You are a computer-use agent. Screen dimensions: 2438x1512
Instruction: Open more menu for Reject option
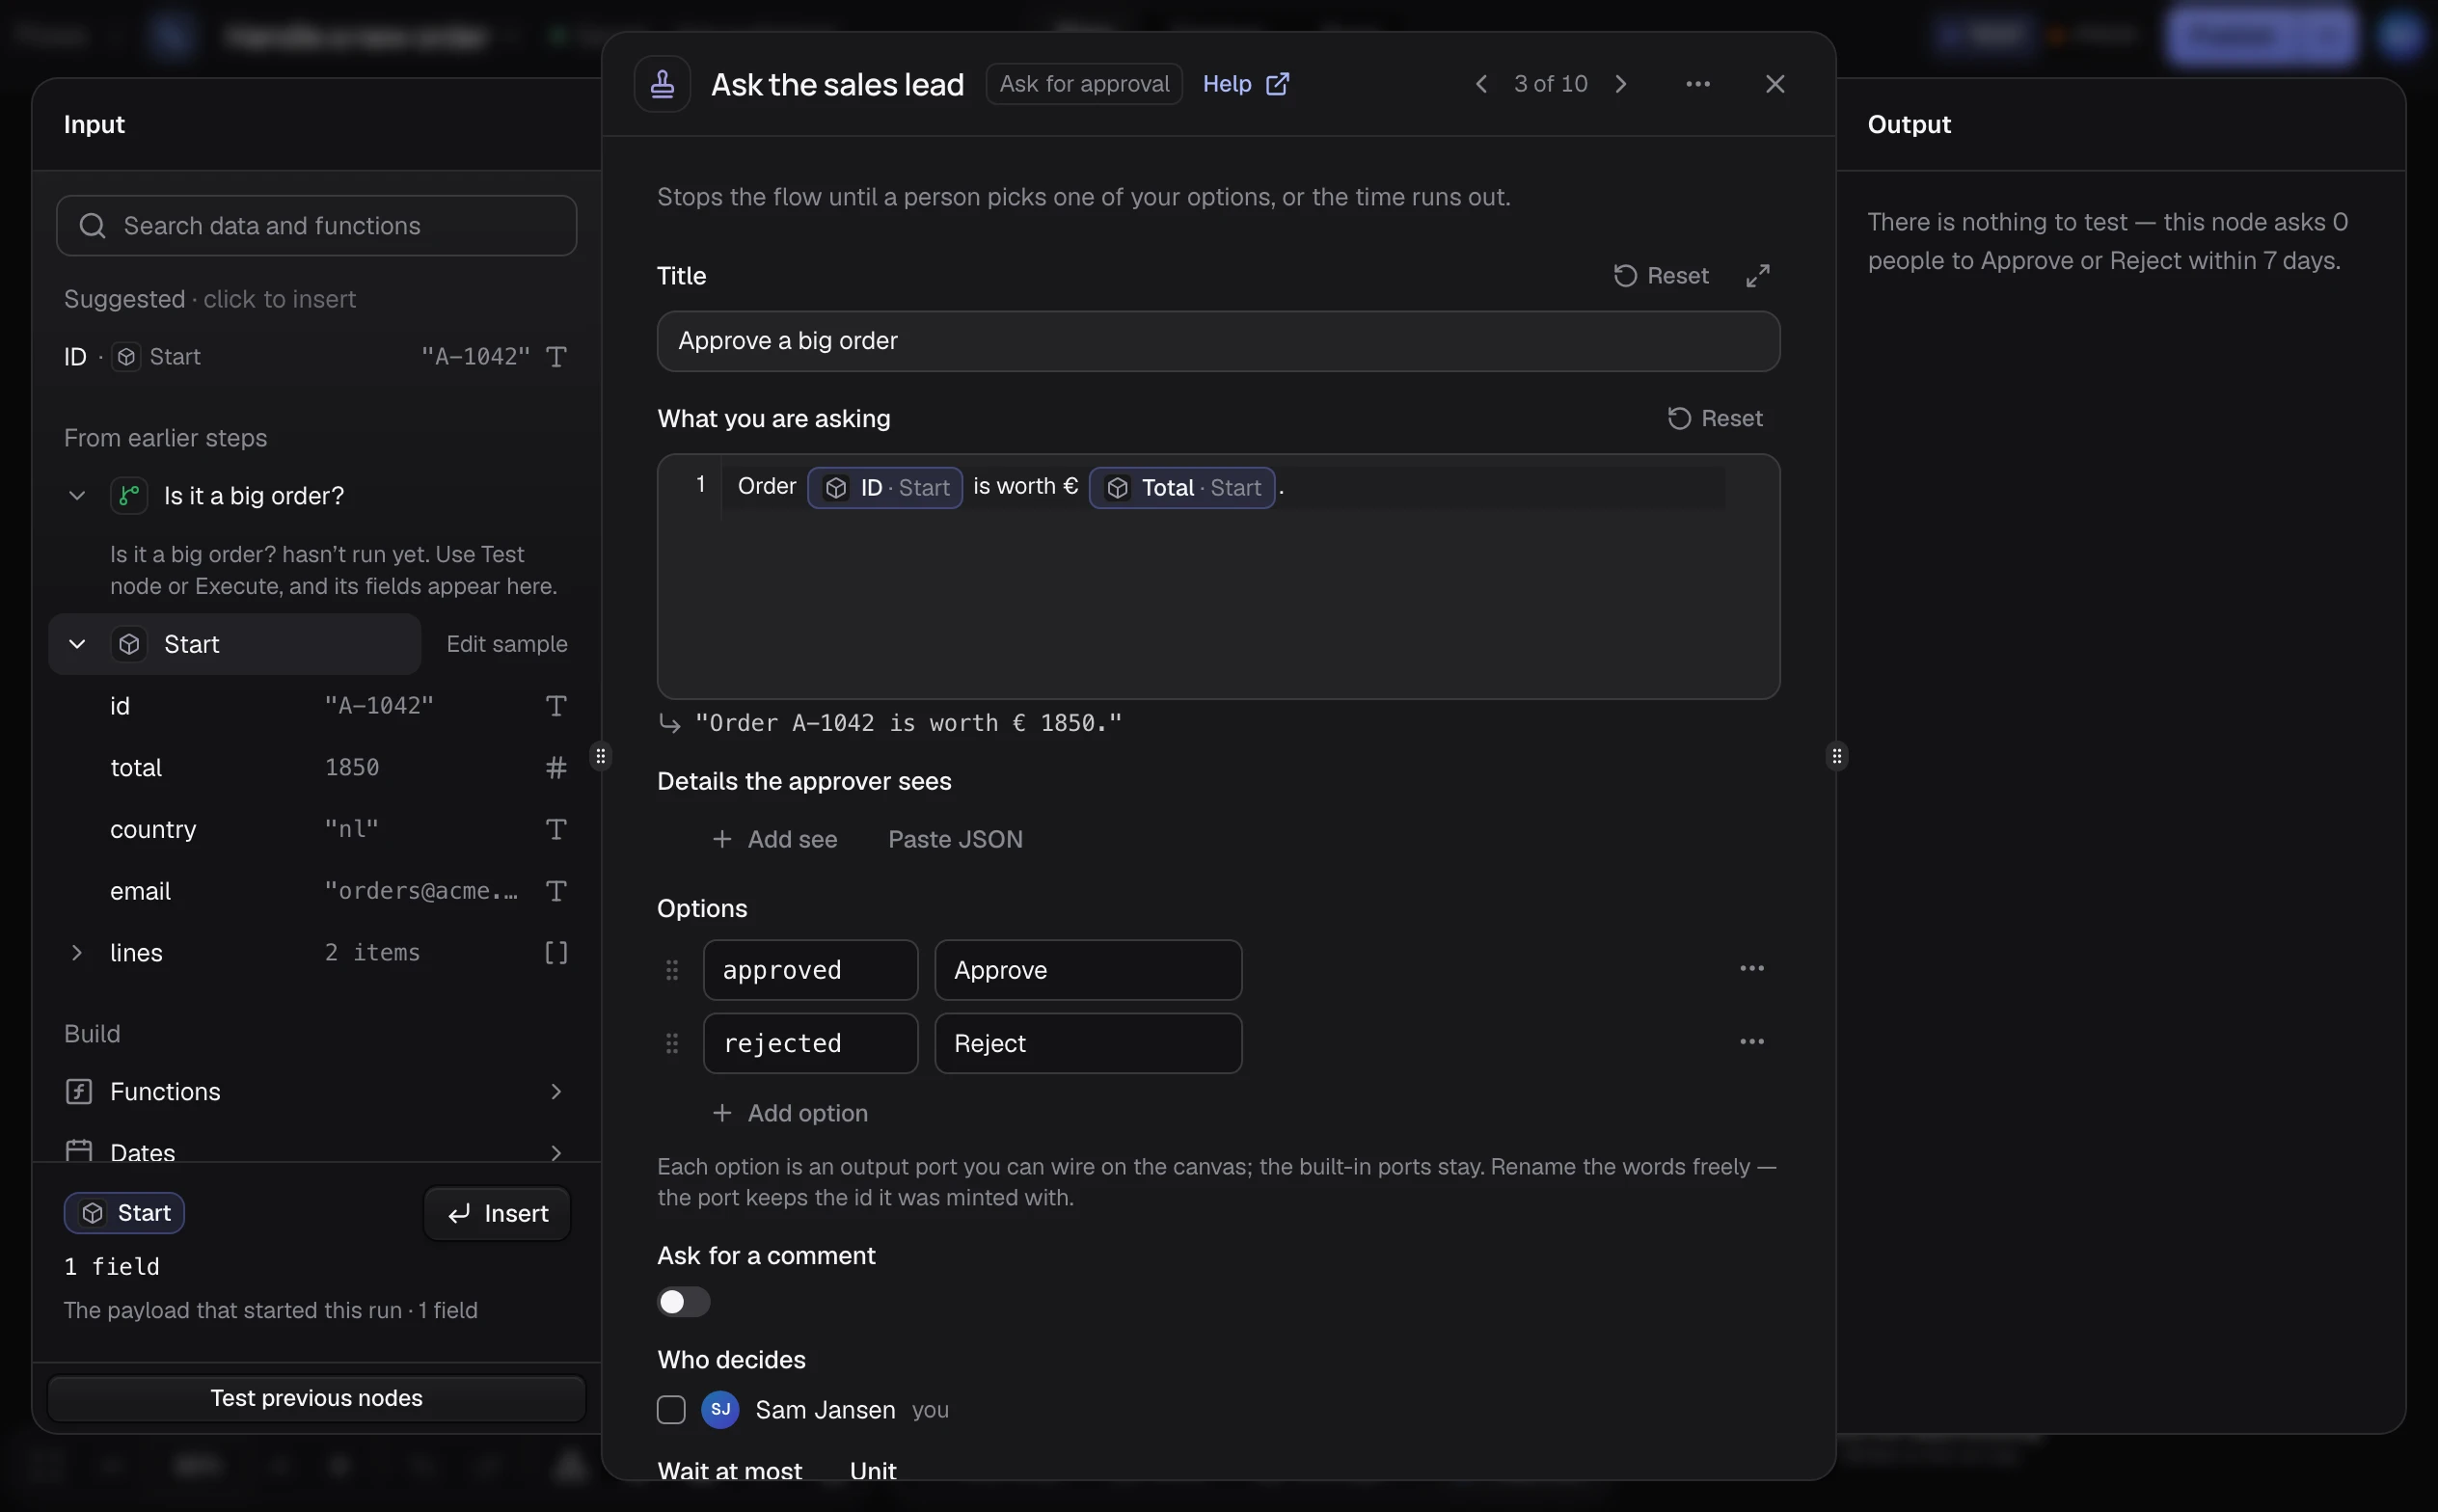1751,1041
